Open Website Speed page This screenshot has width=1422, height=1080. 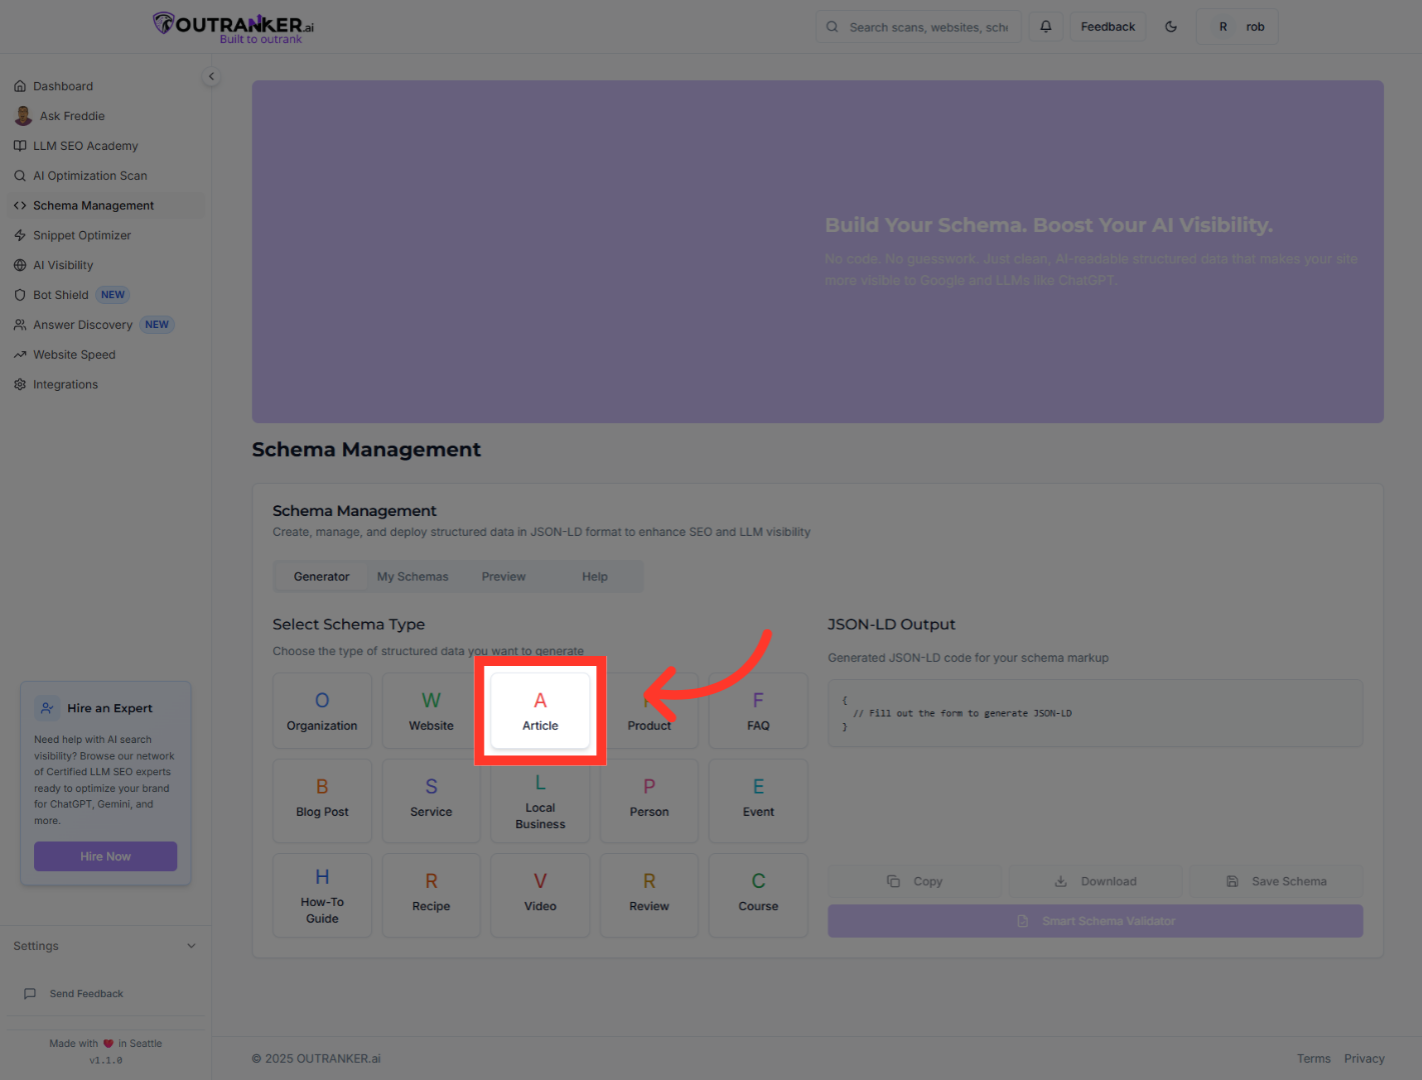tap(74, 355)
